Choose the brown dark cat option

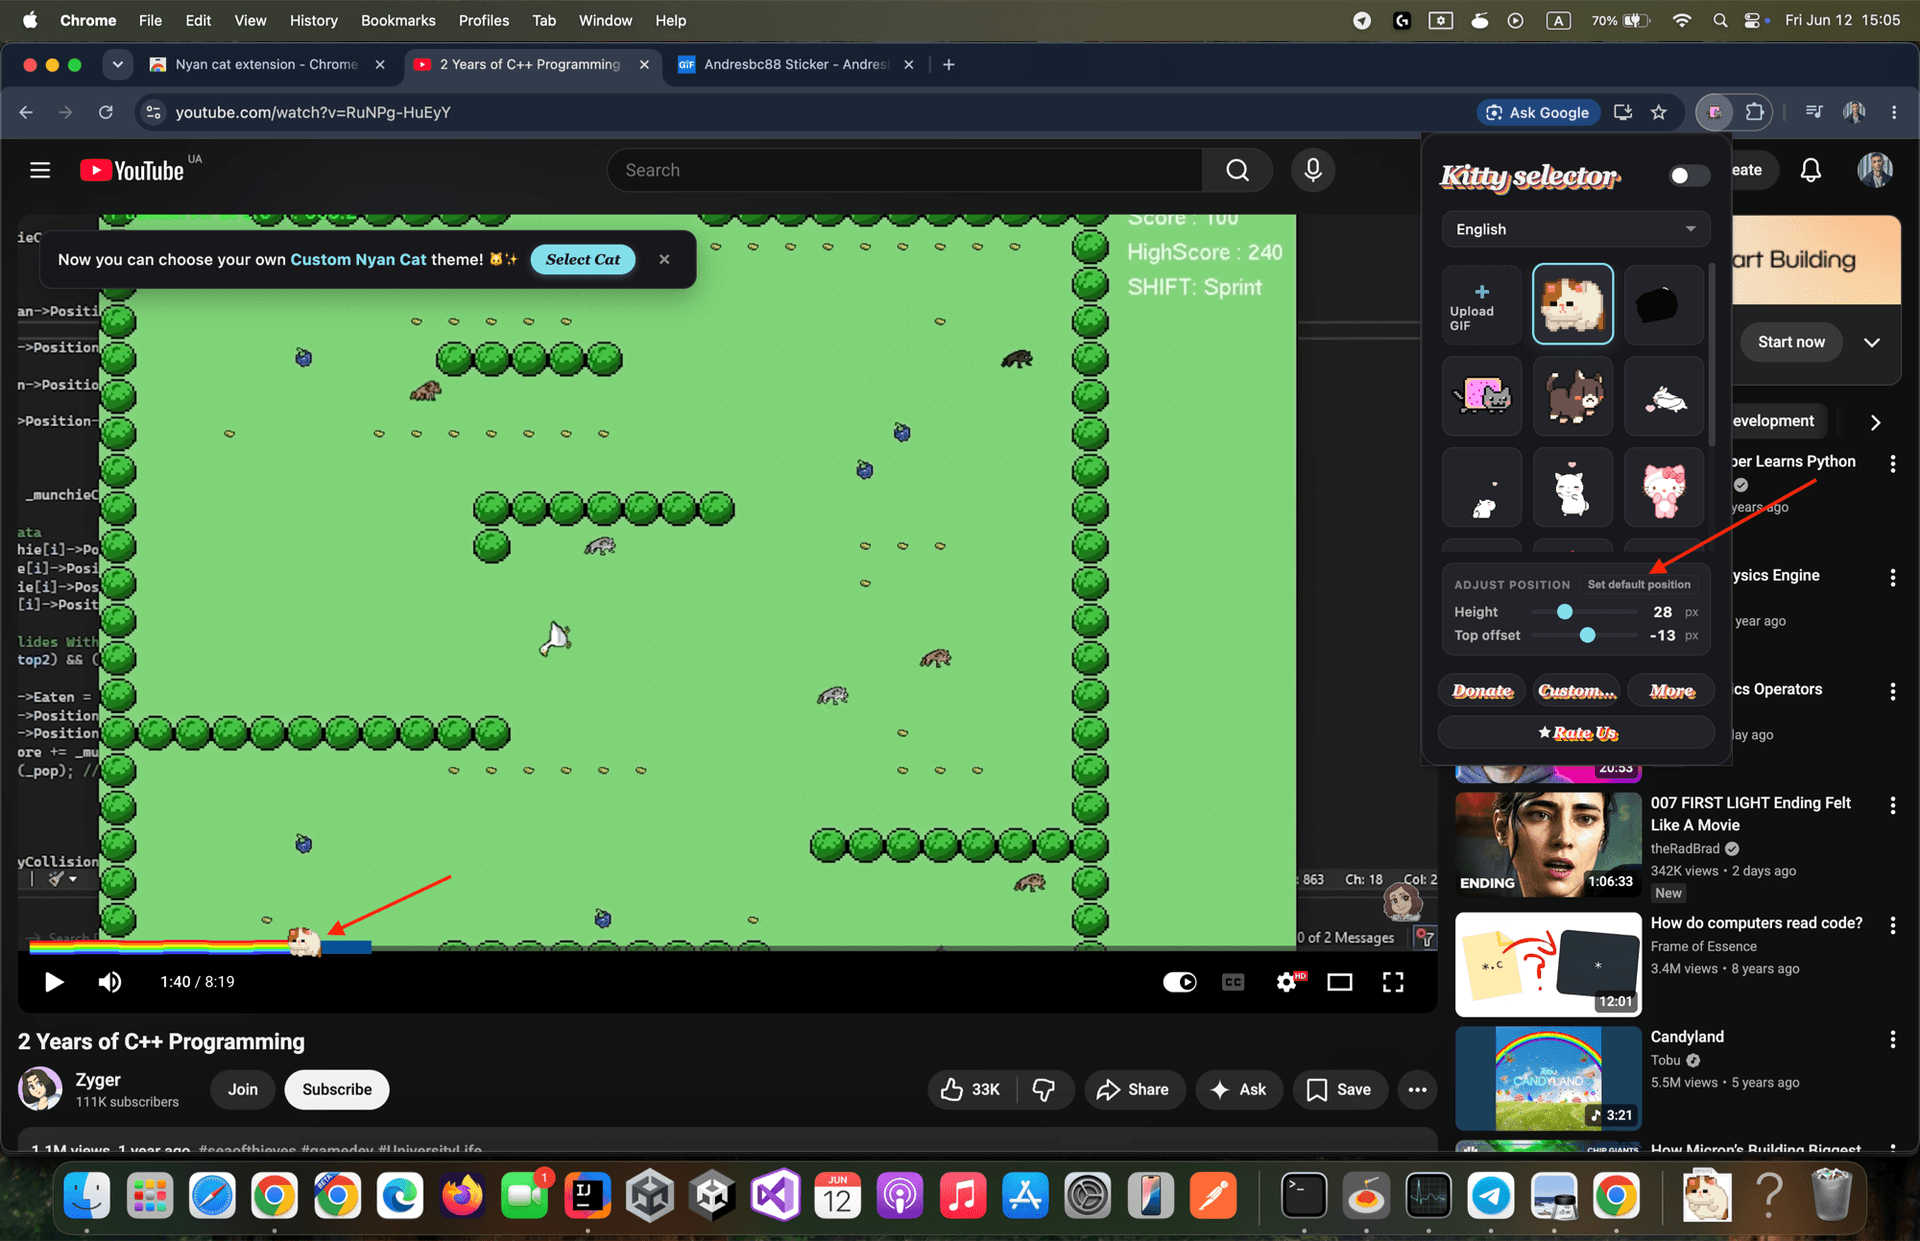click(1573, 396)
